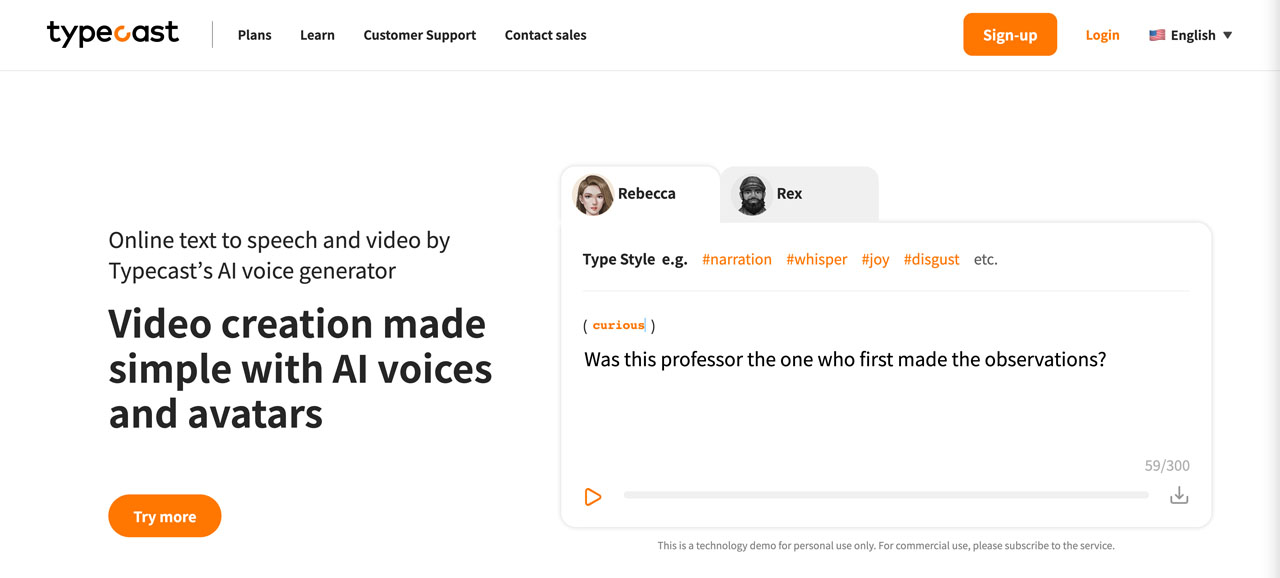Click the Sign-up button
This screenshot has width=1280, height=578.
click(x=1010, y=34)
